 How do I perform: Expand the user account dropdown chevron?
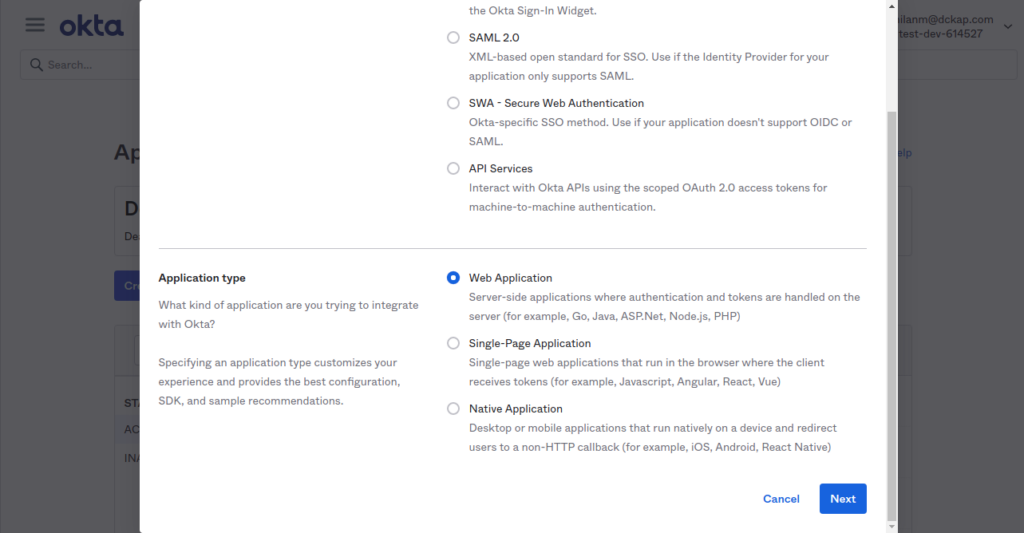click(x=1007, y=26)
